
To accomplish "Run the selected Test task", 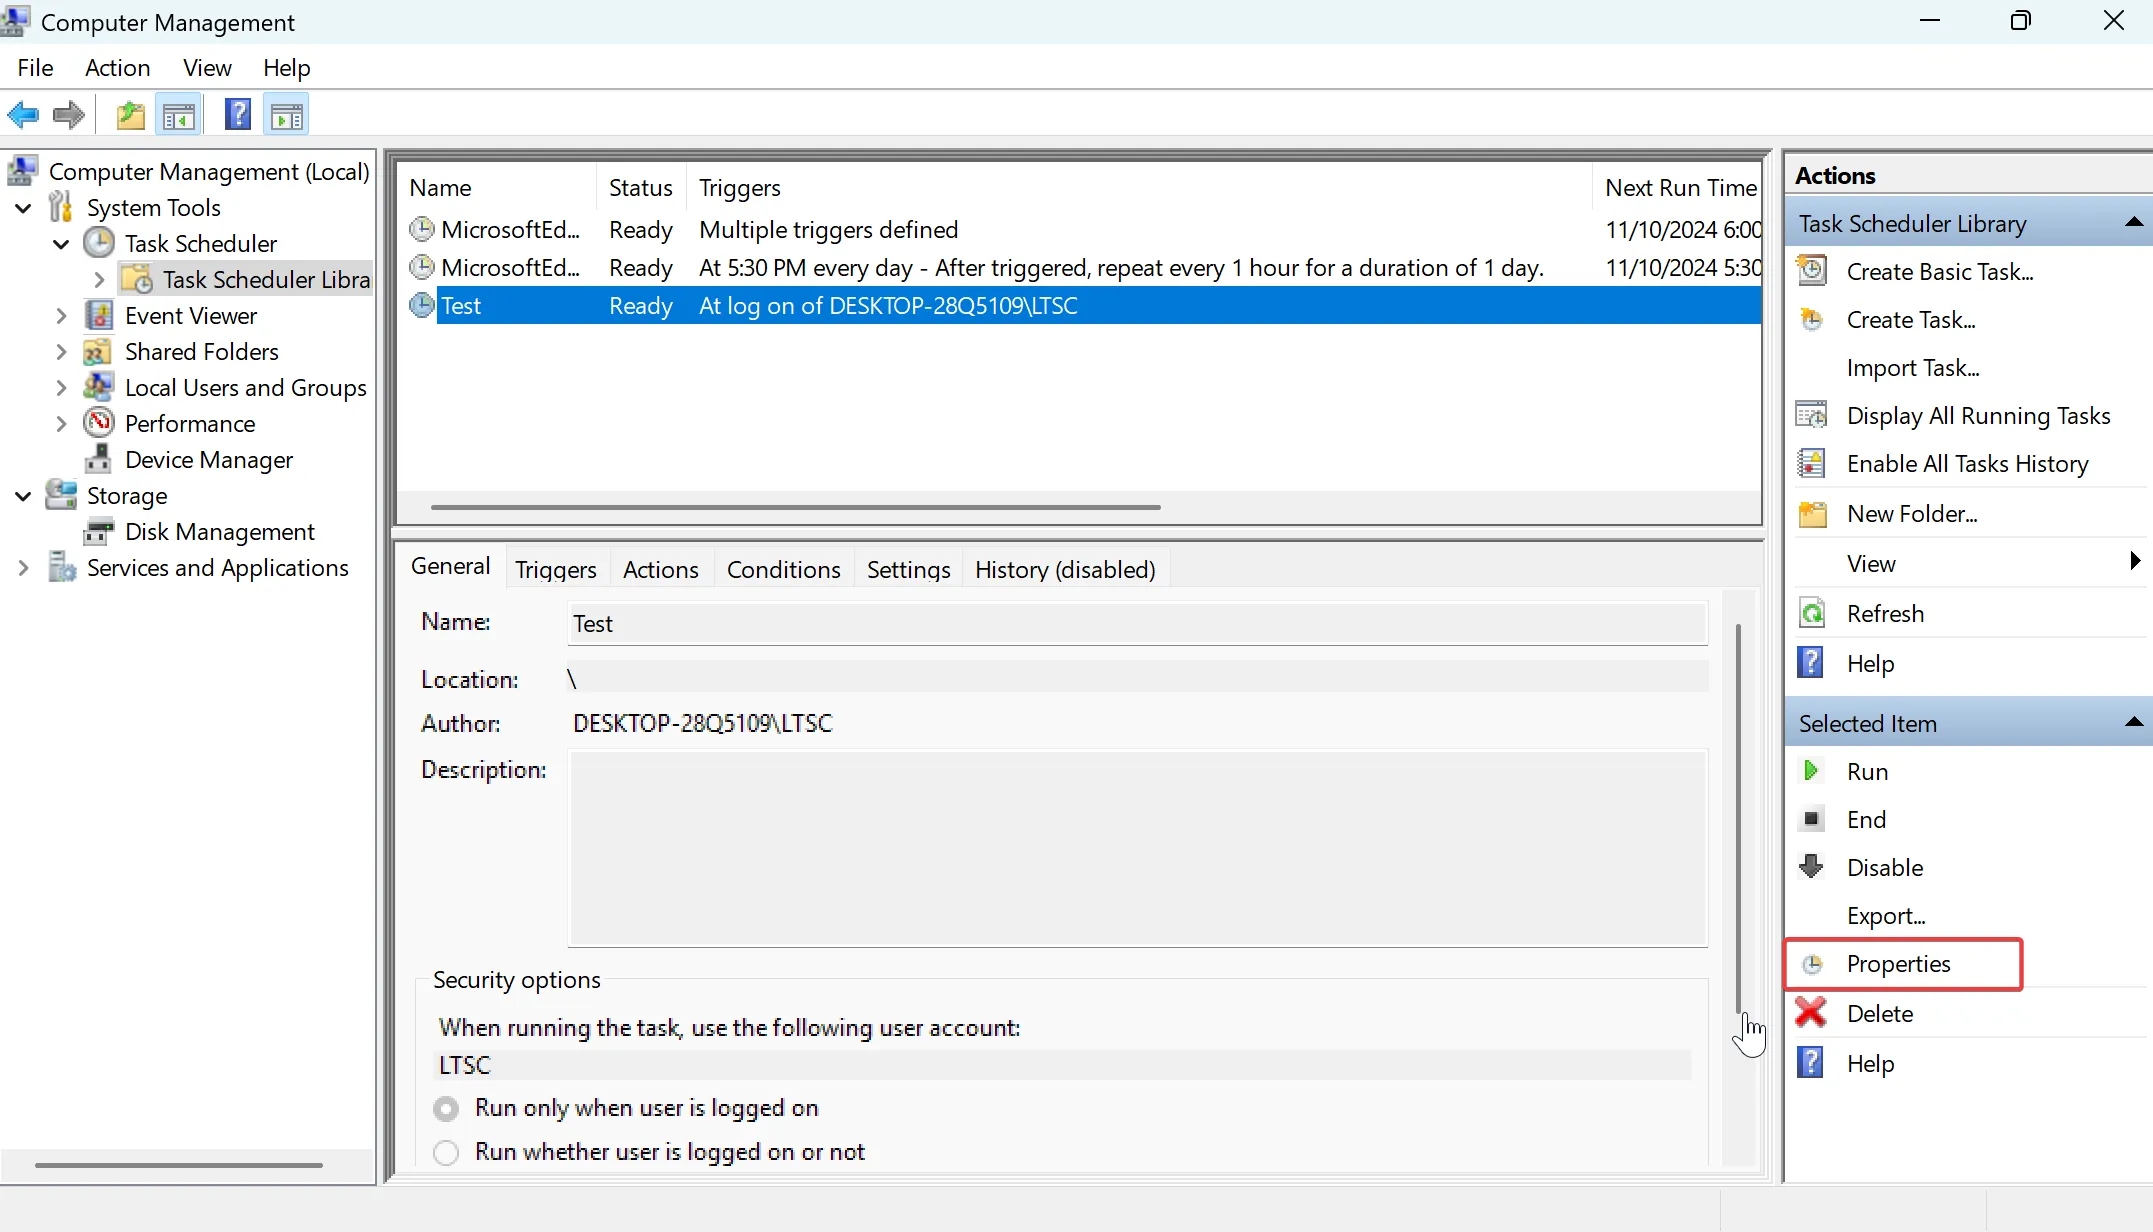I will [1866, 771].
